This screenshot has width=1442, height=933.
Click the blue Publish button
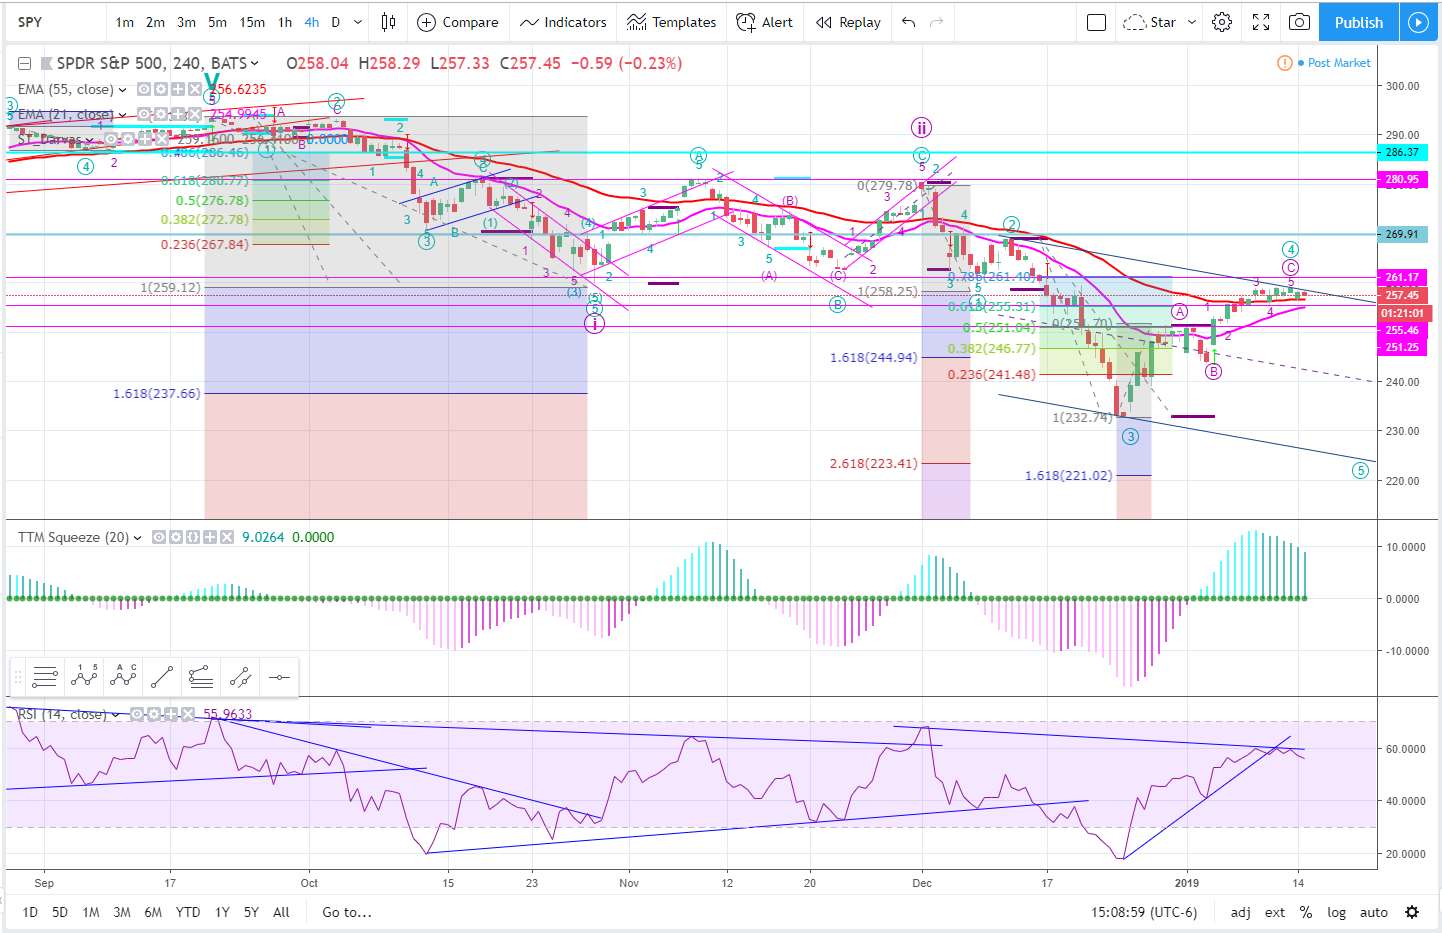[x=1358, y=22]
